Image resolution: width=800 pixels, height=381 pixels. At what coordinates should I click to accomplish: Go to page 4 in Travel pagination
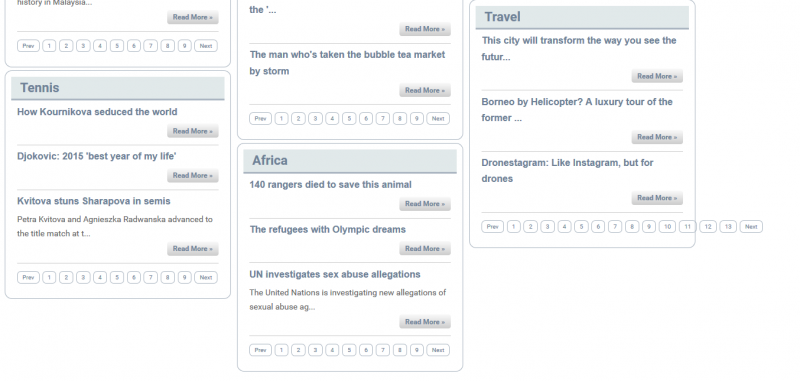(x=564, y=226)
